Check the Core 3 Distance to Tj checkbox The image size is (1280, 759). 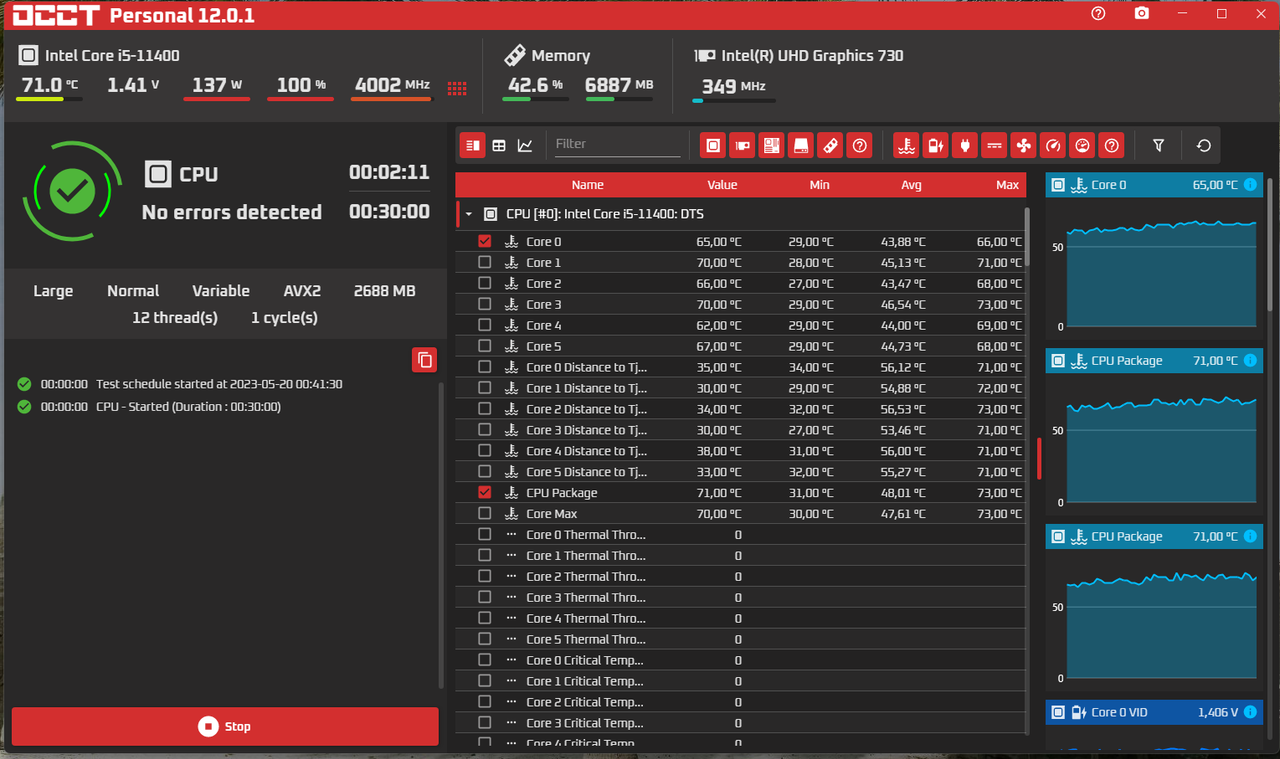[x=485, y=430]
